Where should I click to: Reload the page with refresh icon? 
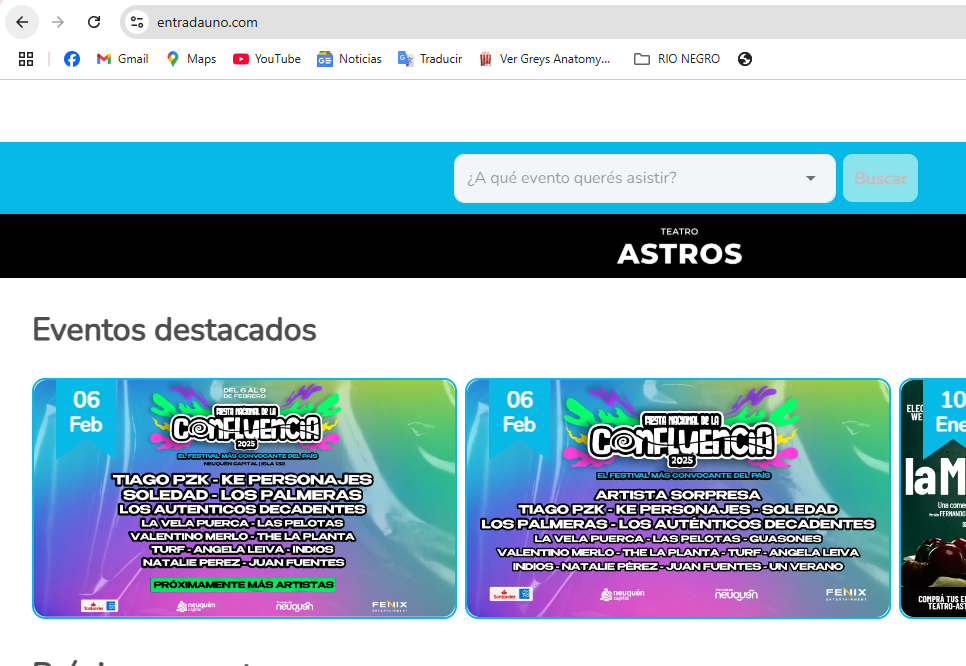coord(94,22)
